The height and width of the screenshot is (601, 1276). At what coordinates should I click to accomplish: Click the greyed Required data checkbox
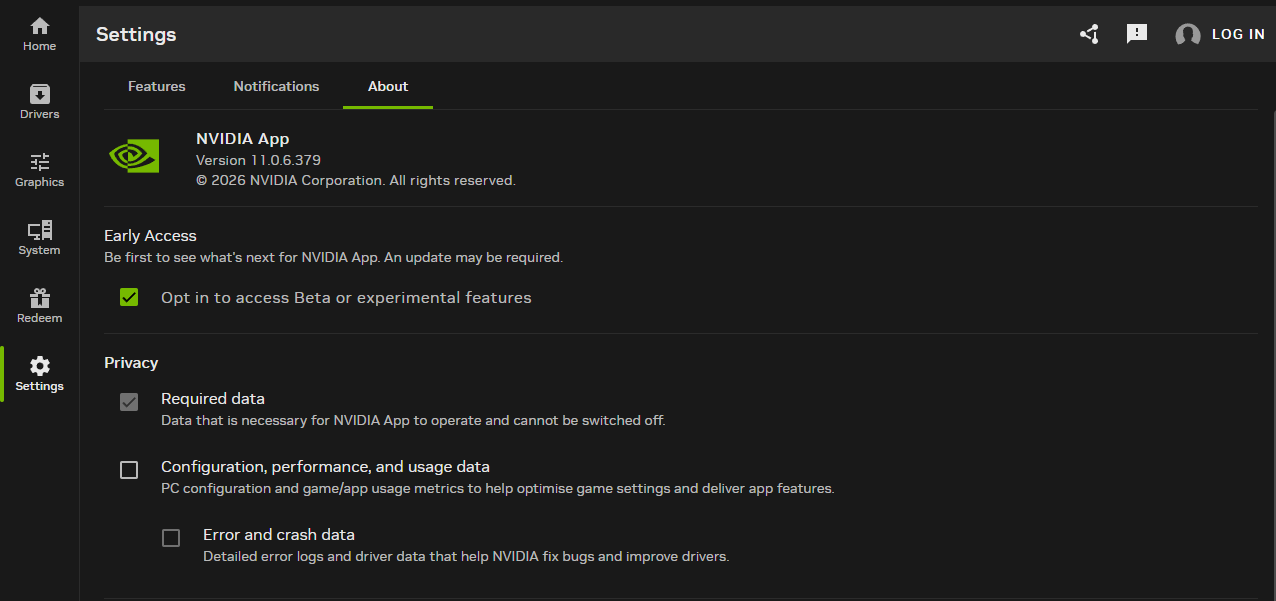129,402
